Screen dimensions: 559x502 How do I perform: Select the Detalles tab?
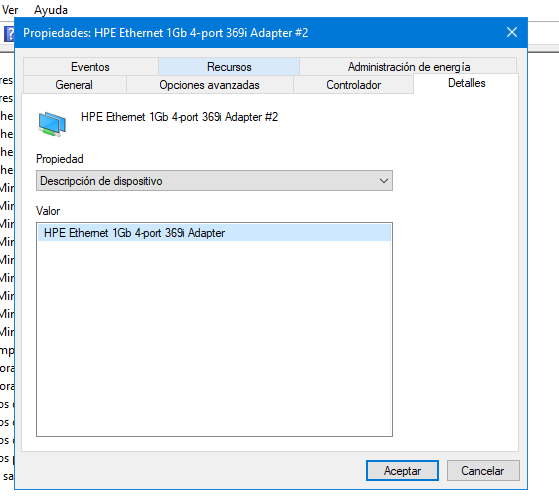tap(466, 83)
